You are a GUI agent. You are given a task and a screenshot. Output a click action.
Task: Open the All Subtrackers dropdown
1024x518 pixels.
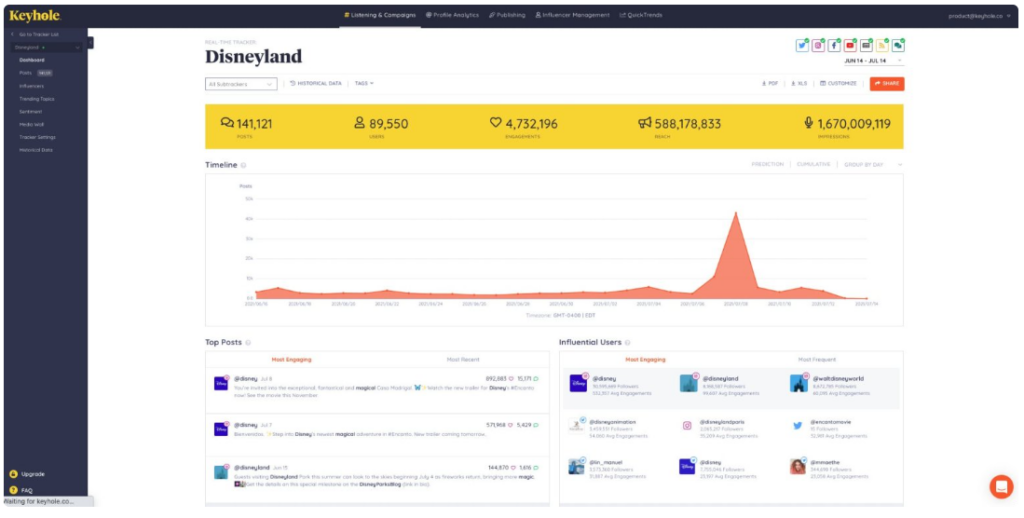coord(241,84)
